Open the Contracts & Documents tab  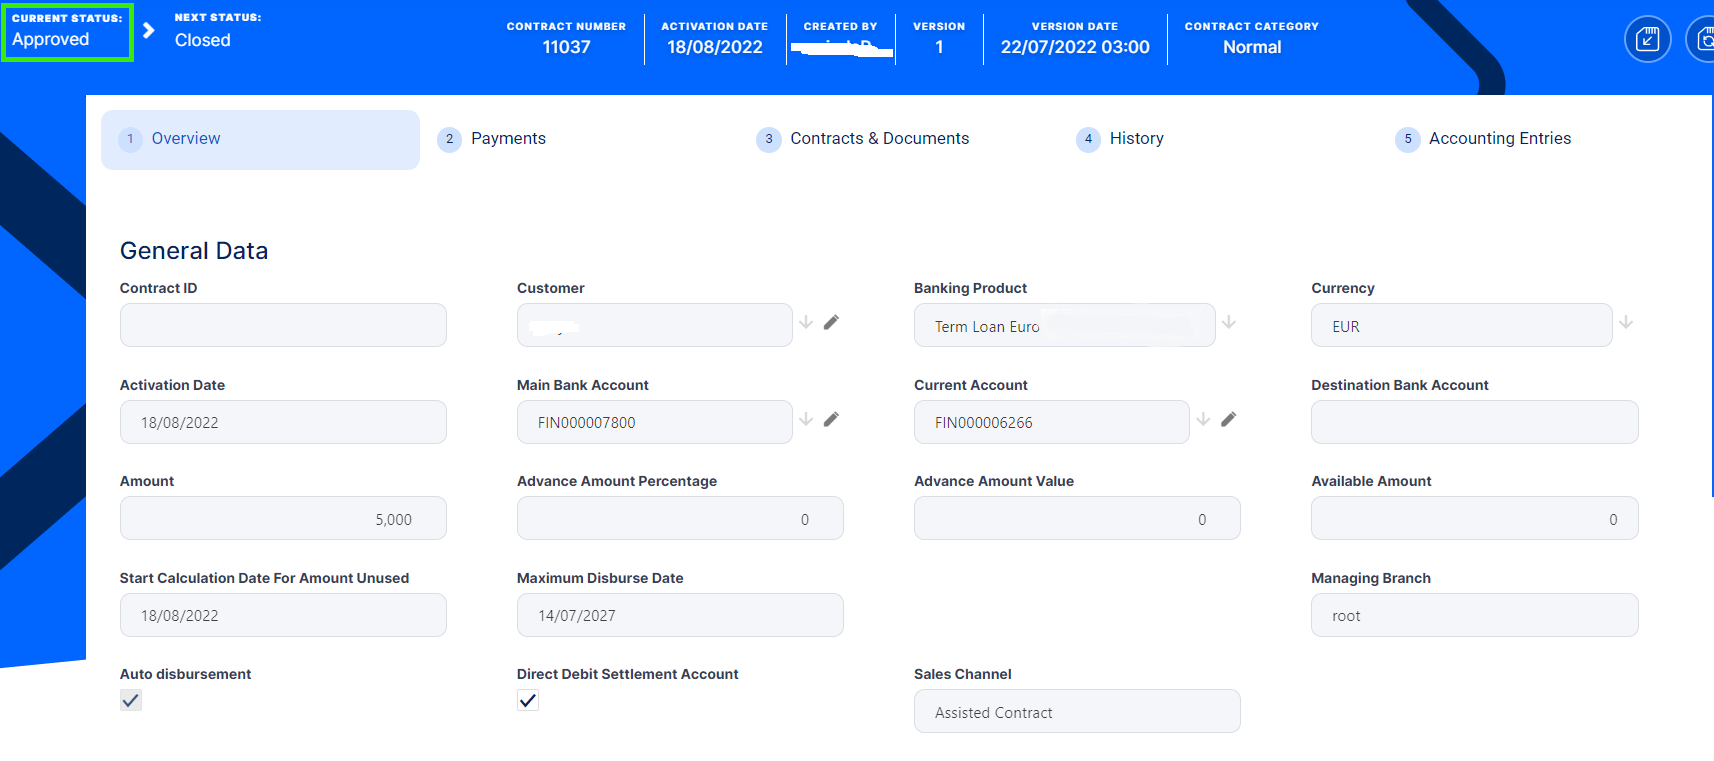[x=879, y=139]
